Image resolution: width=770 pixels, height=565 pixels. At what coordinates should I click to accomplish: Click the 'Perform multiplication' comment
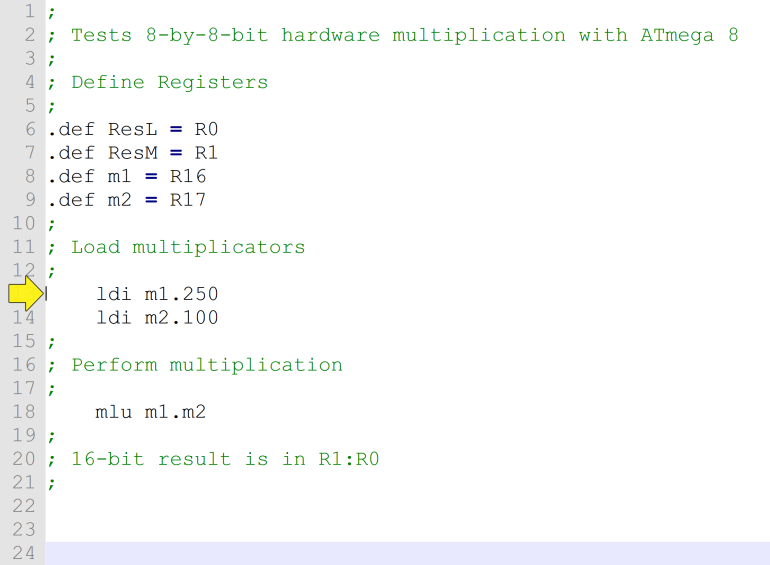(206, 365)
